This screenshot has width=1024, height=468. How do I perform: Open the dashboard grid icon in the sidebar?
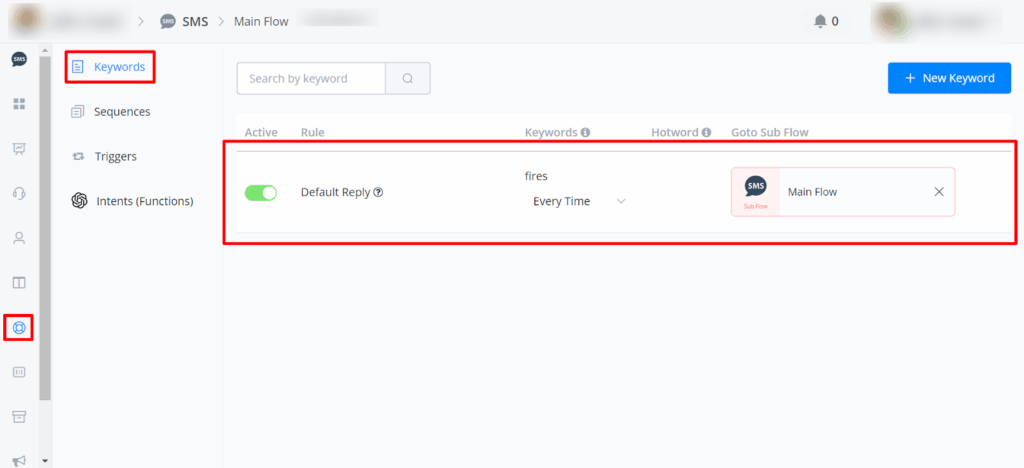(x=19, y=104)
